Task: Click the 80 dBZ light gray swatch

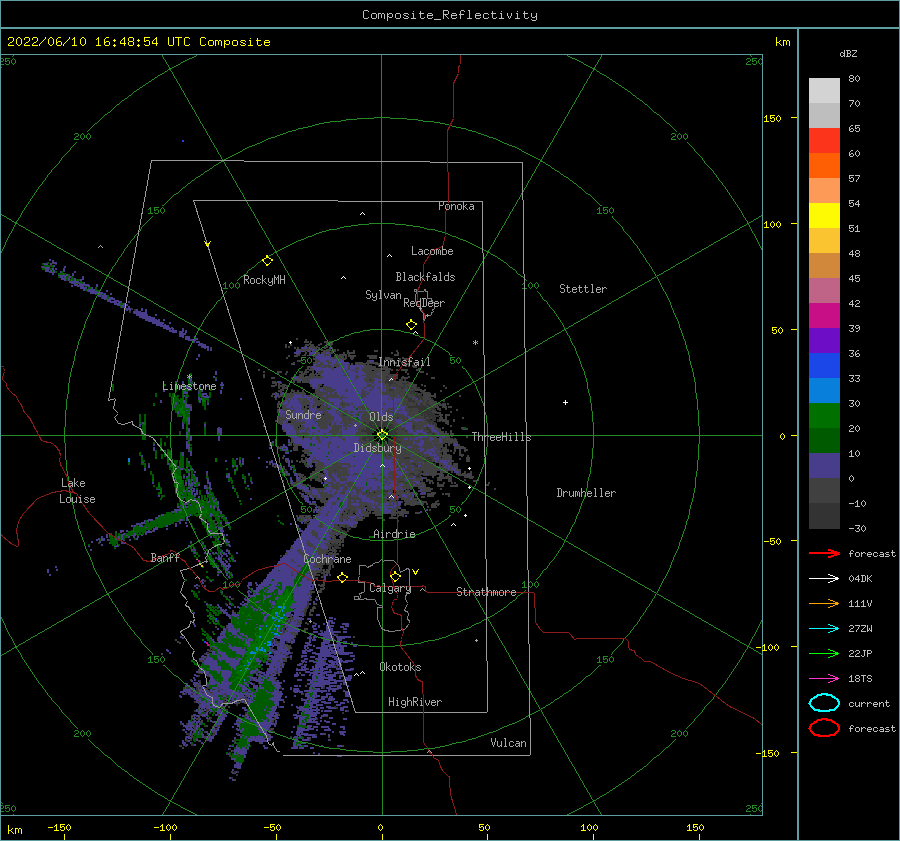Action: pyautogui.click(x=824, y=90)
